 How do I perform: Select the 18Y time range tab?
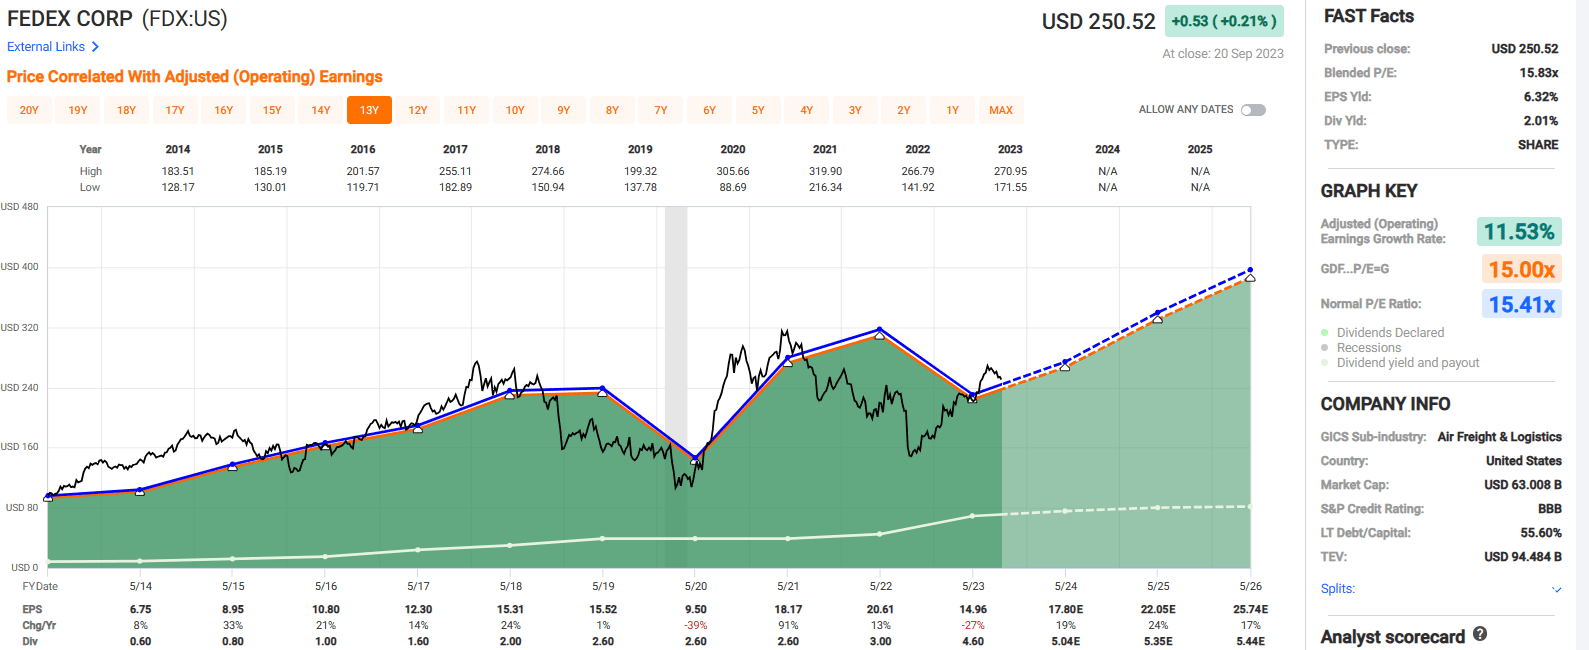pos(126,110)
